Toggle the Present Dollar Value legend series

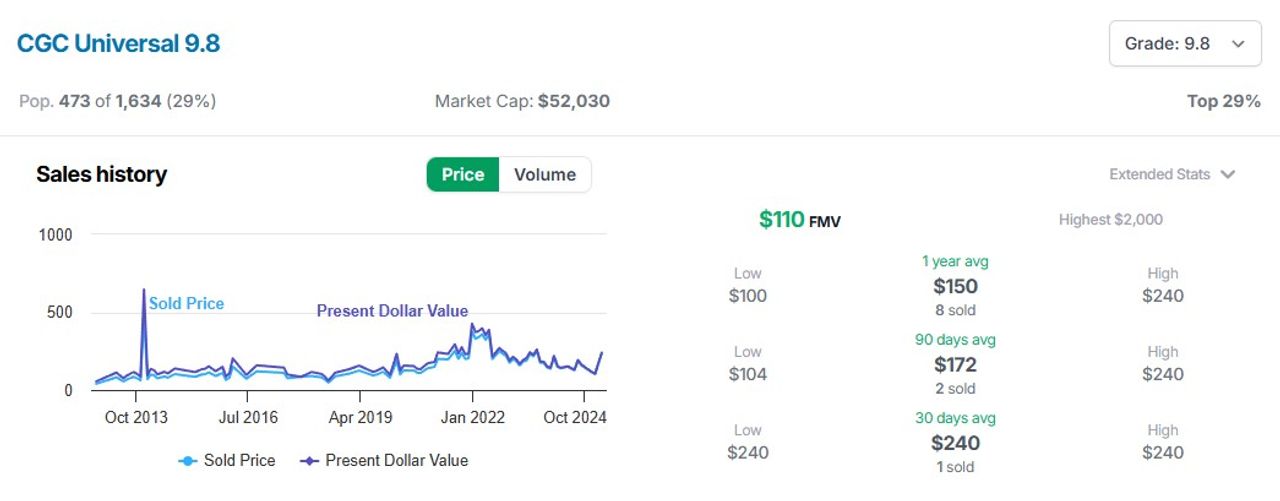click(385, 460)
